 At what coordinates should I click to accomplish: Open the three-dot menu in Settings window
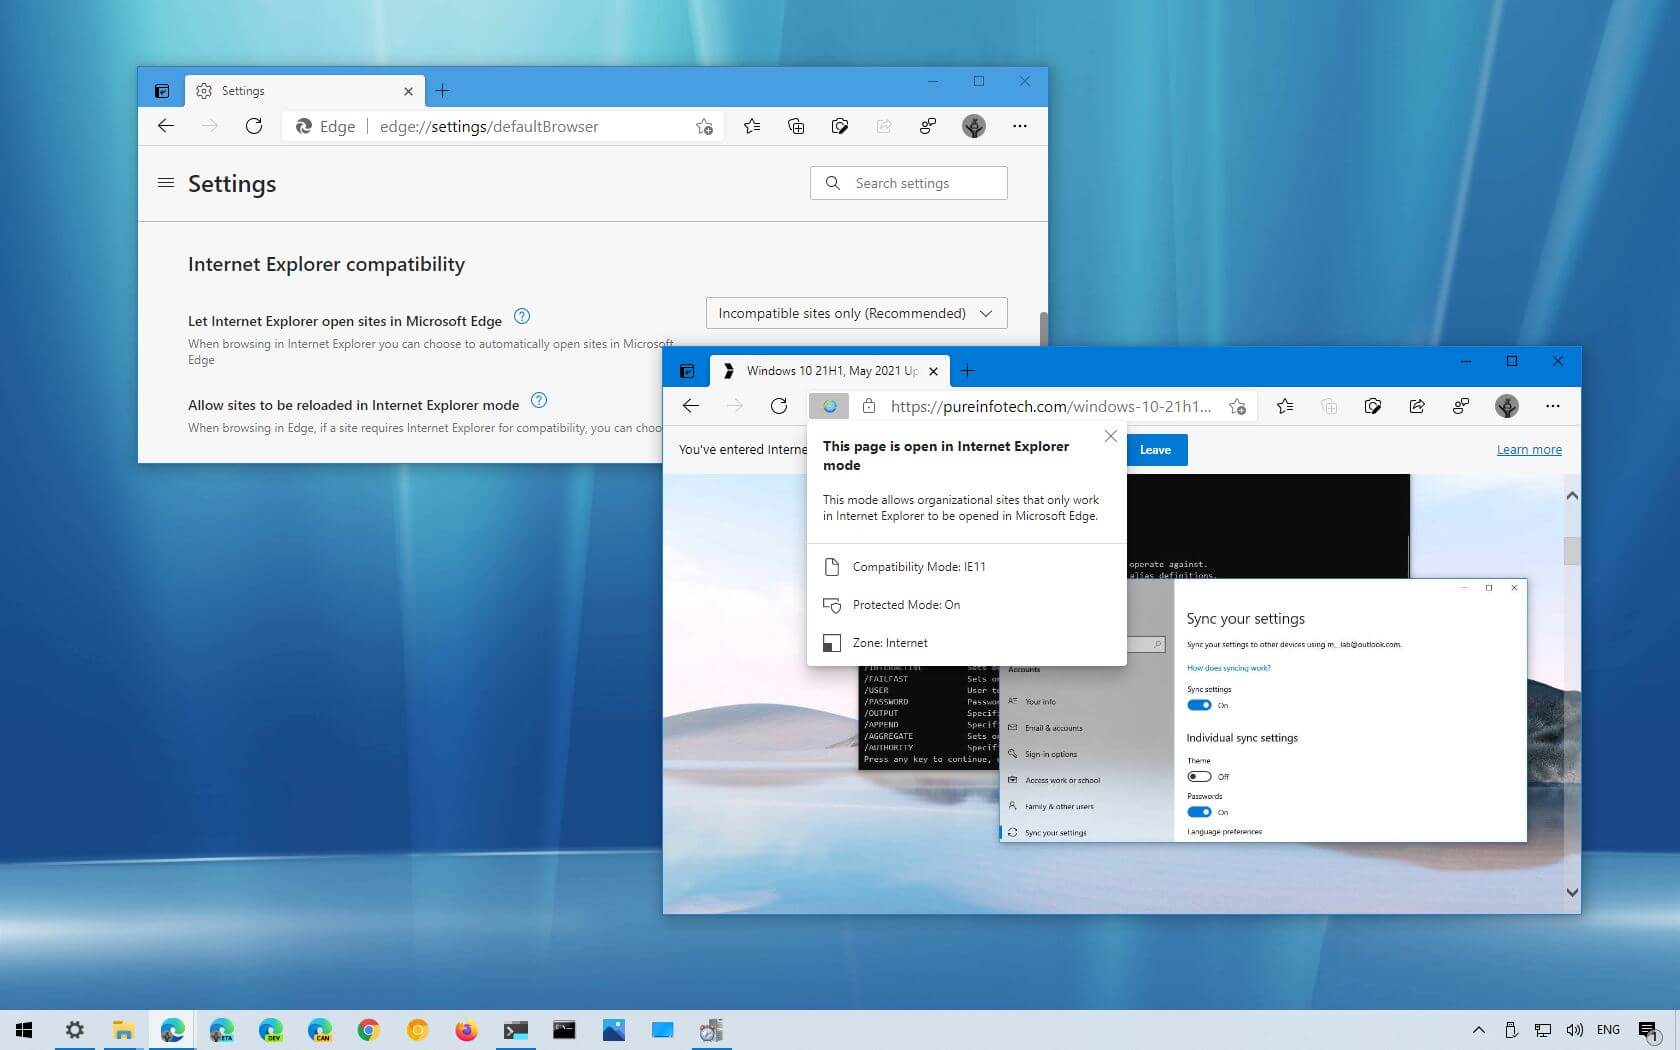[x=1020, y=126]
